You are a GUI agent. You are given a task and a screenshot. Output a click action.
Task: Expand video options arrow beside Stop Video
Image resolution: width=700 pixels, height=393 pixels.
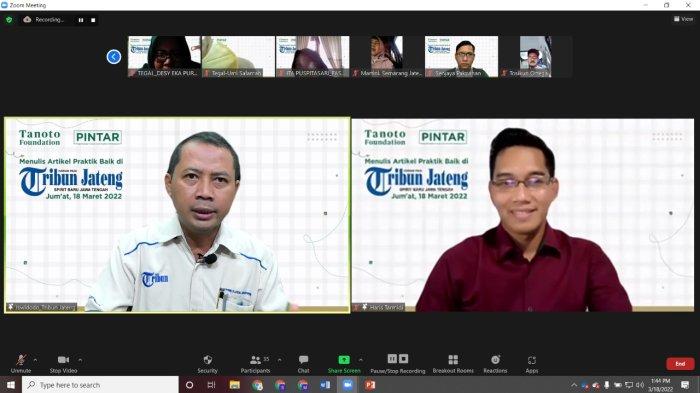click(x=80, y=360)
